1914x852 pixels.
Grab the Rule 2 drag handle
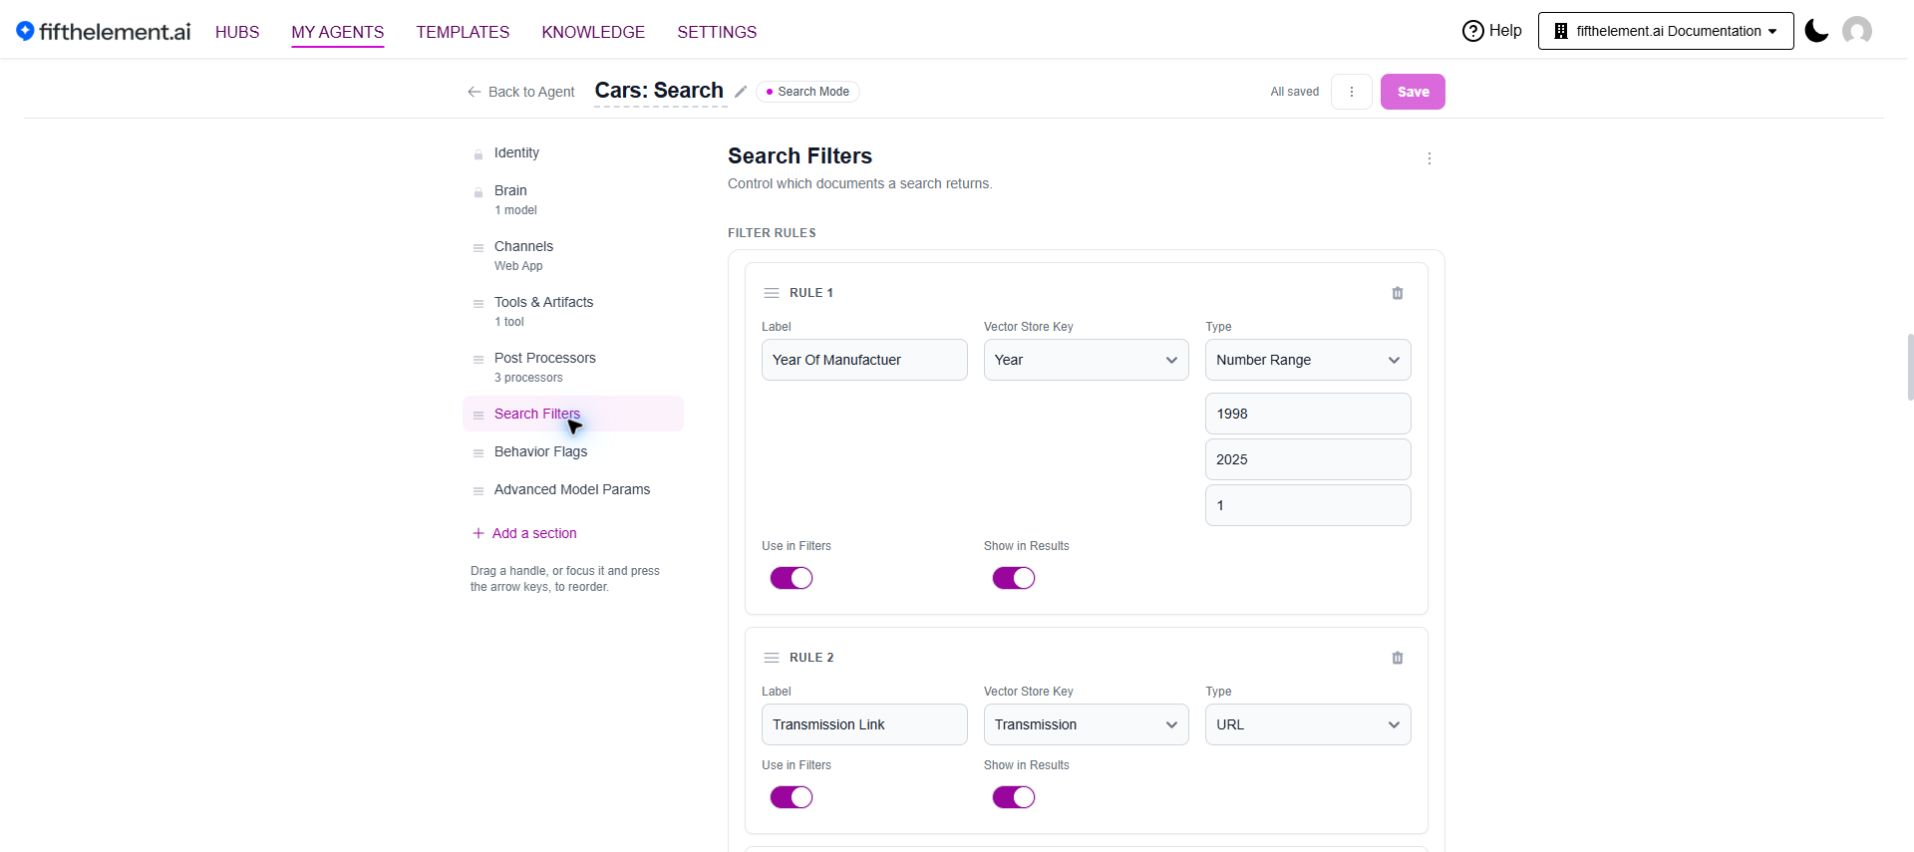click(771, 658)
